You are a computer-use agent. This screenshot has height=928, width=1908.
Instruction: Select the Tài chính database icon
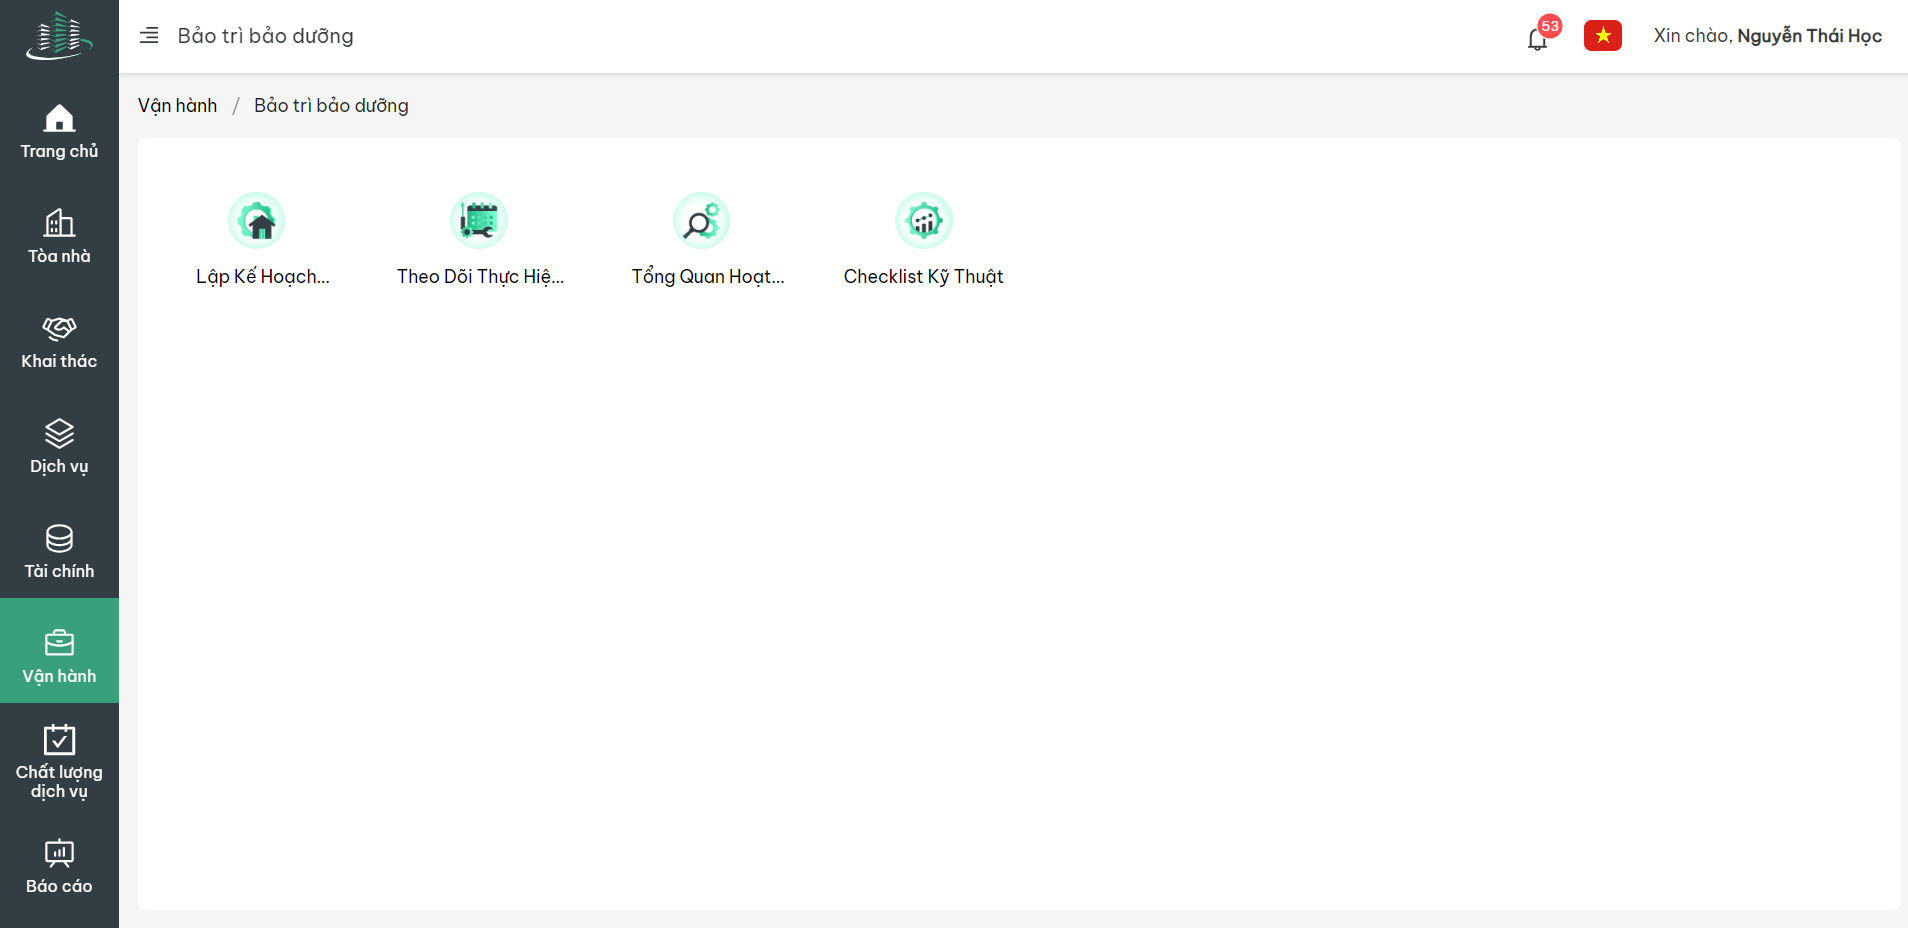coord(59,538)
